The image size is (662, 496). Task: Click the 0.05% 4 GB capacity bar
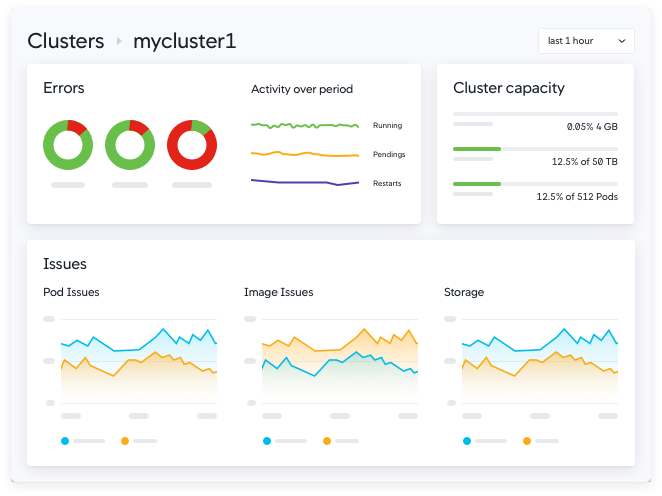pyautogui.click(x=535, y=114)
